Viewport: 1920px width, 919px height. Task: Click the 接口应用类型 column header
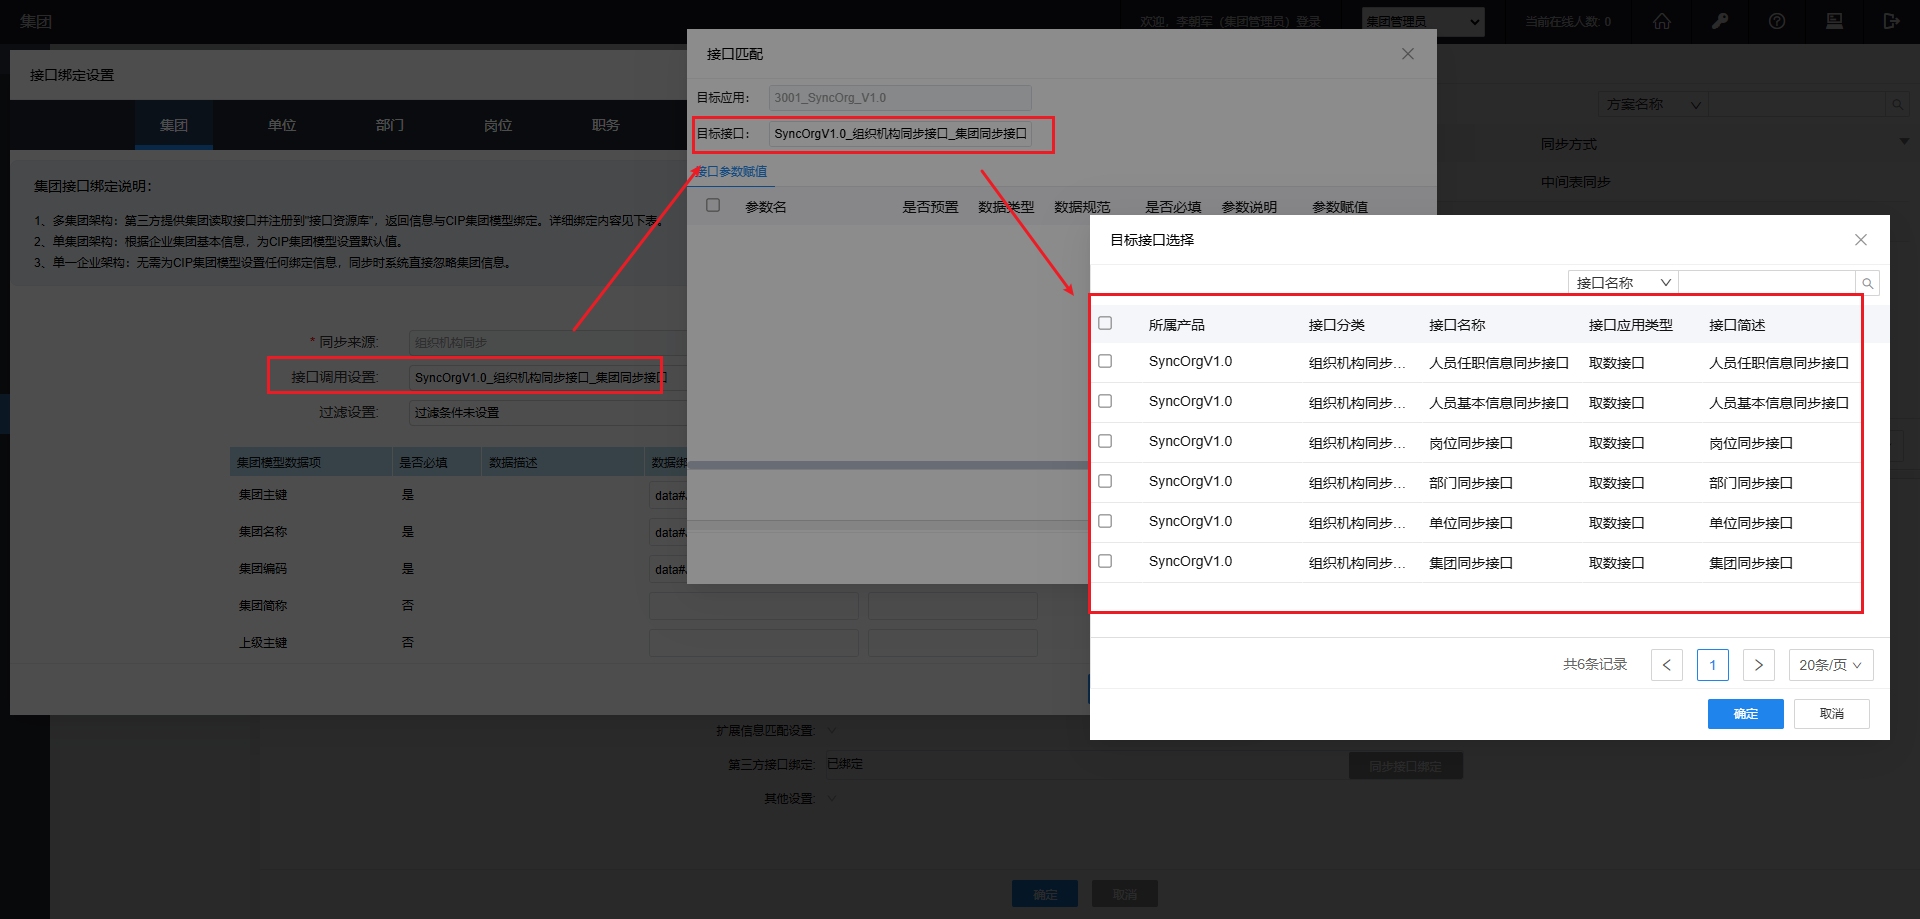[x=1631, y=325]
